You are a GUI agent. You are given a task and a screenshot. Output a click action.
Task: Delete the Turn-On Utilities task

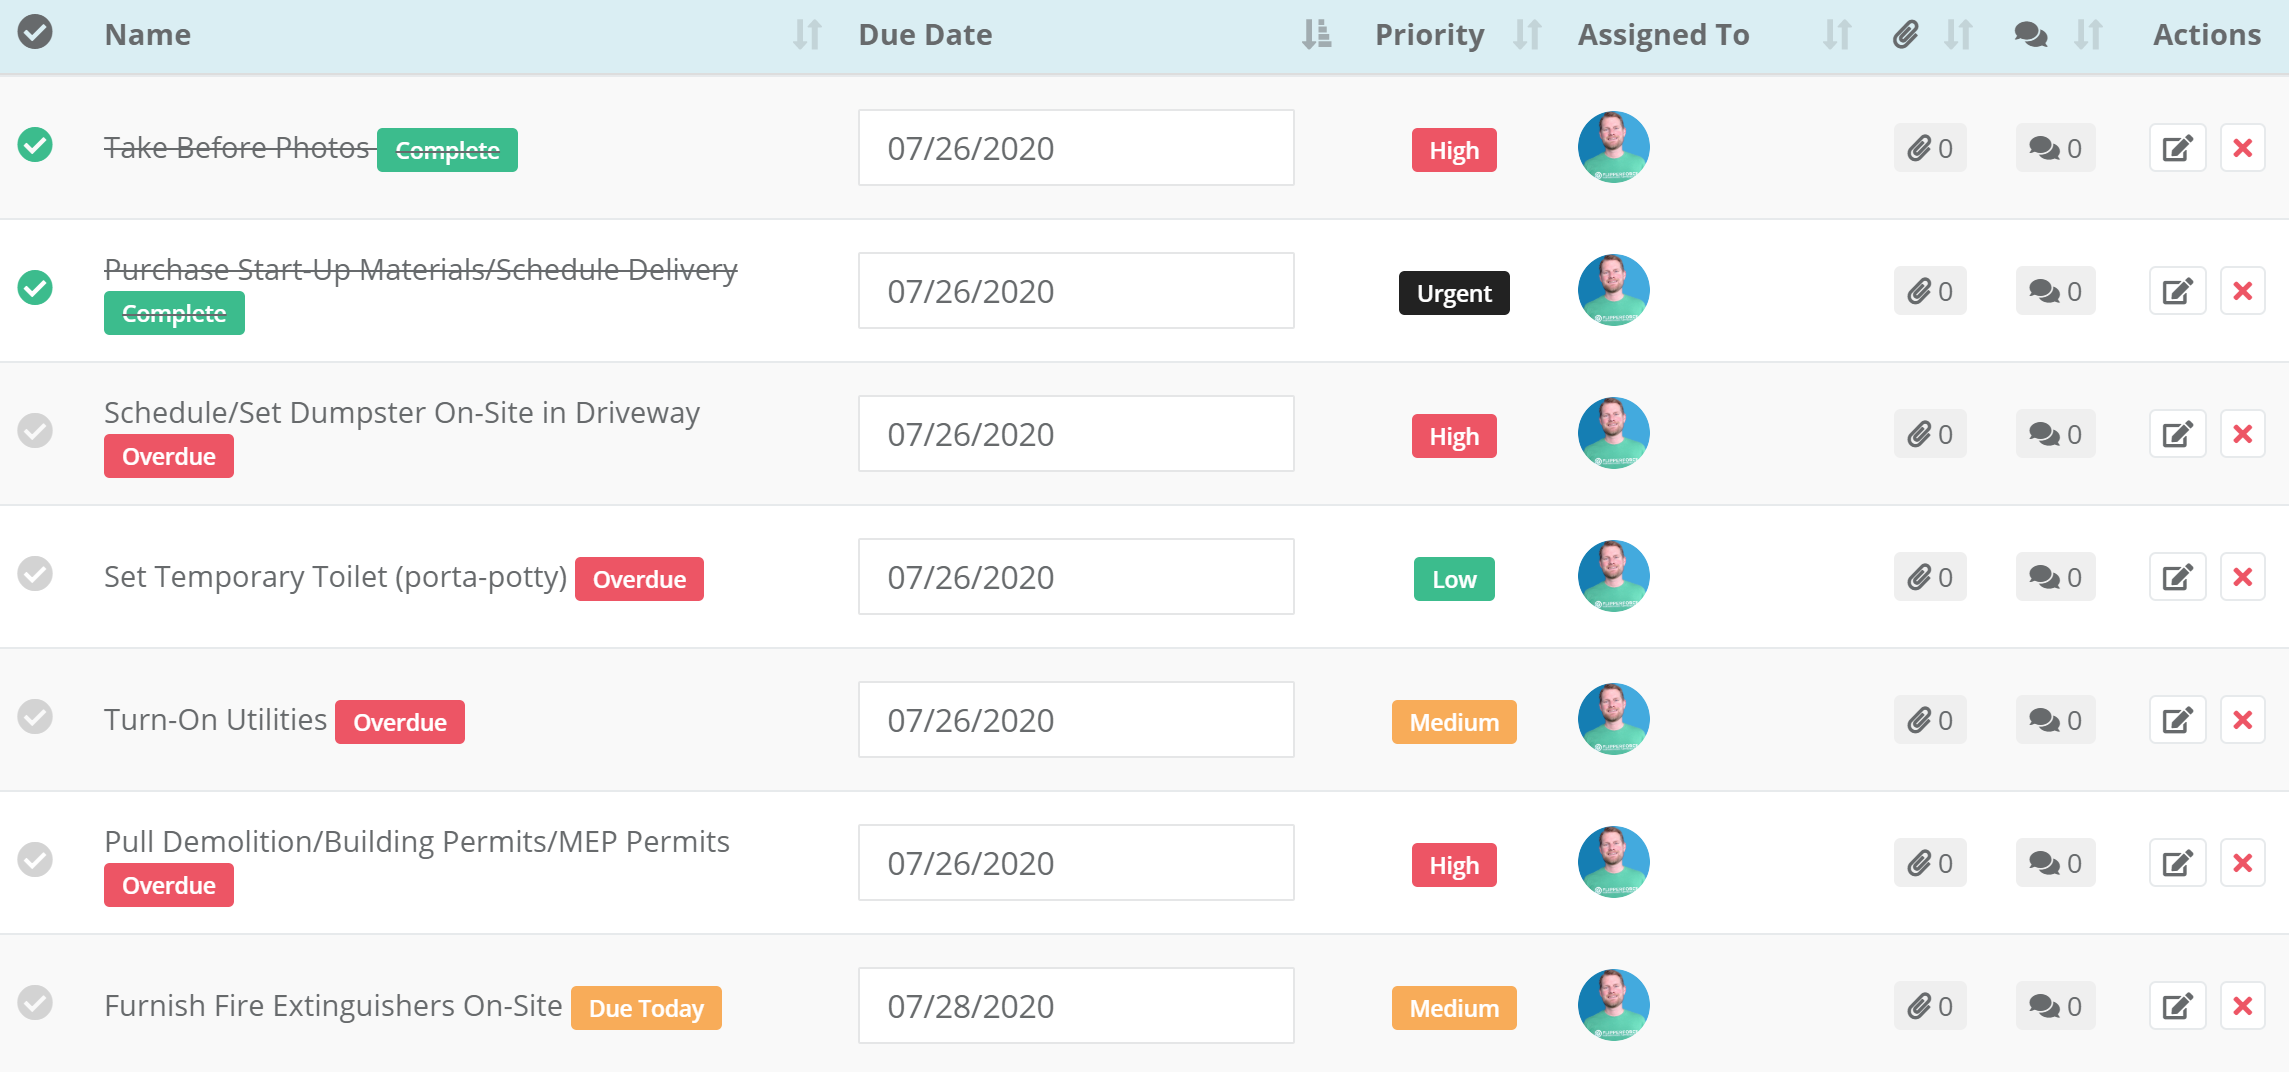click(2242, 720)
